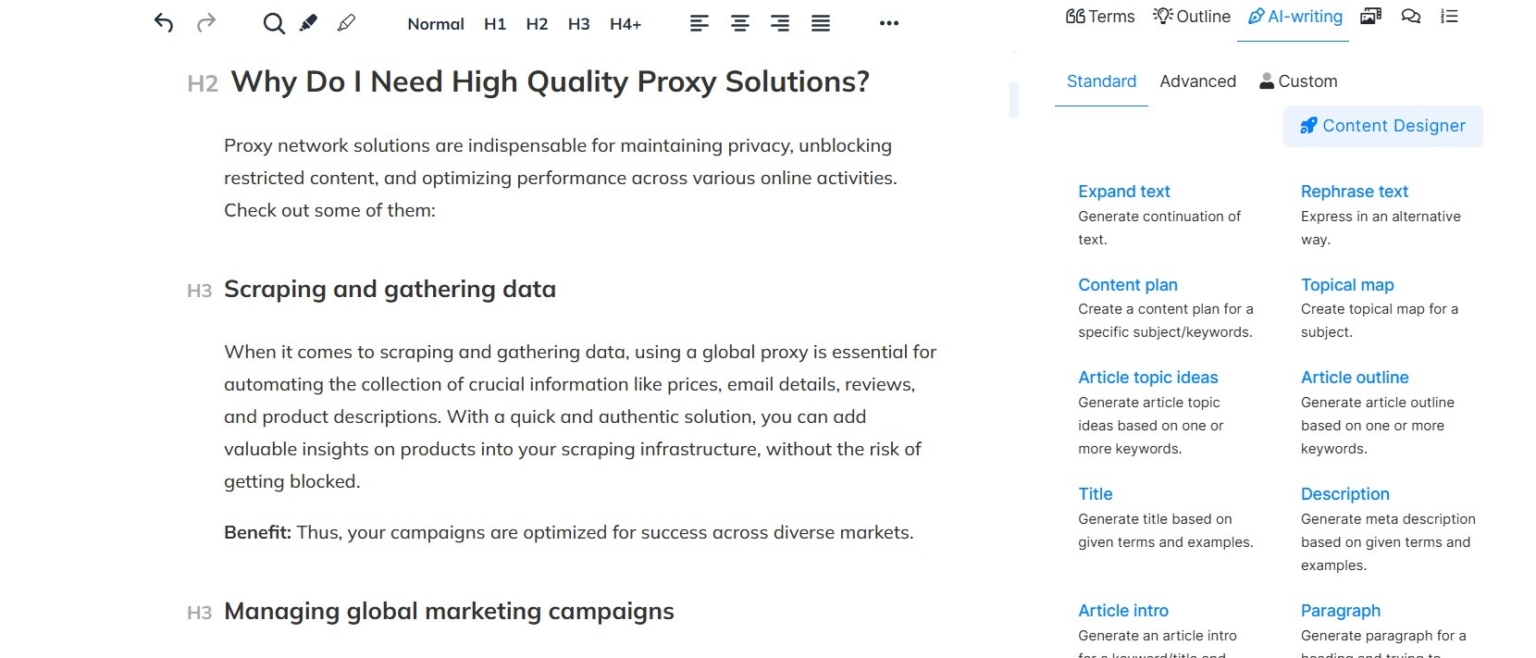Open the comments chat bubbles icon
Screen dimensions: 1536x658
point(1411,16)
